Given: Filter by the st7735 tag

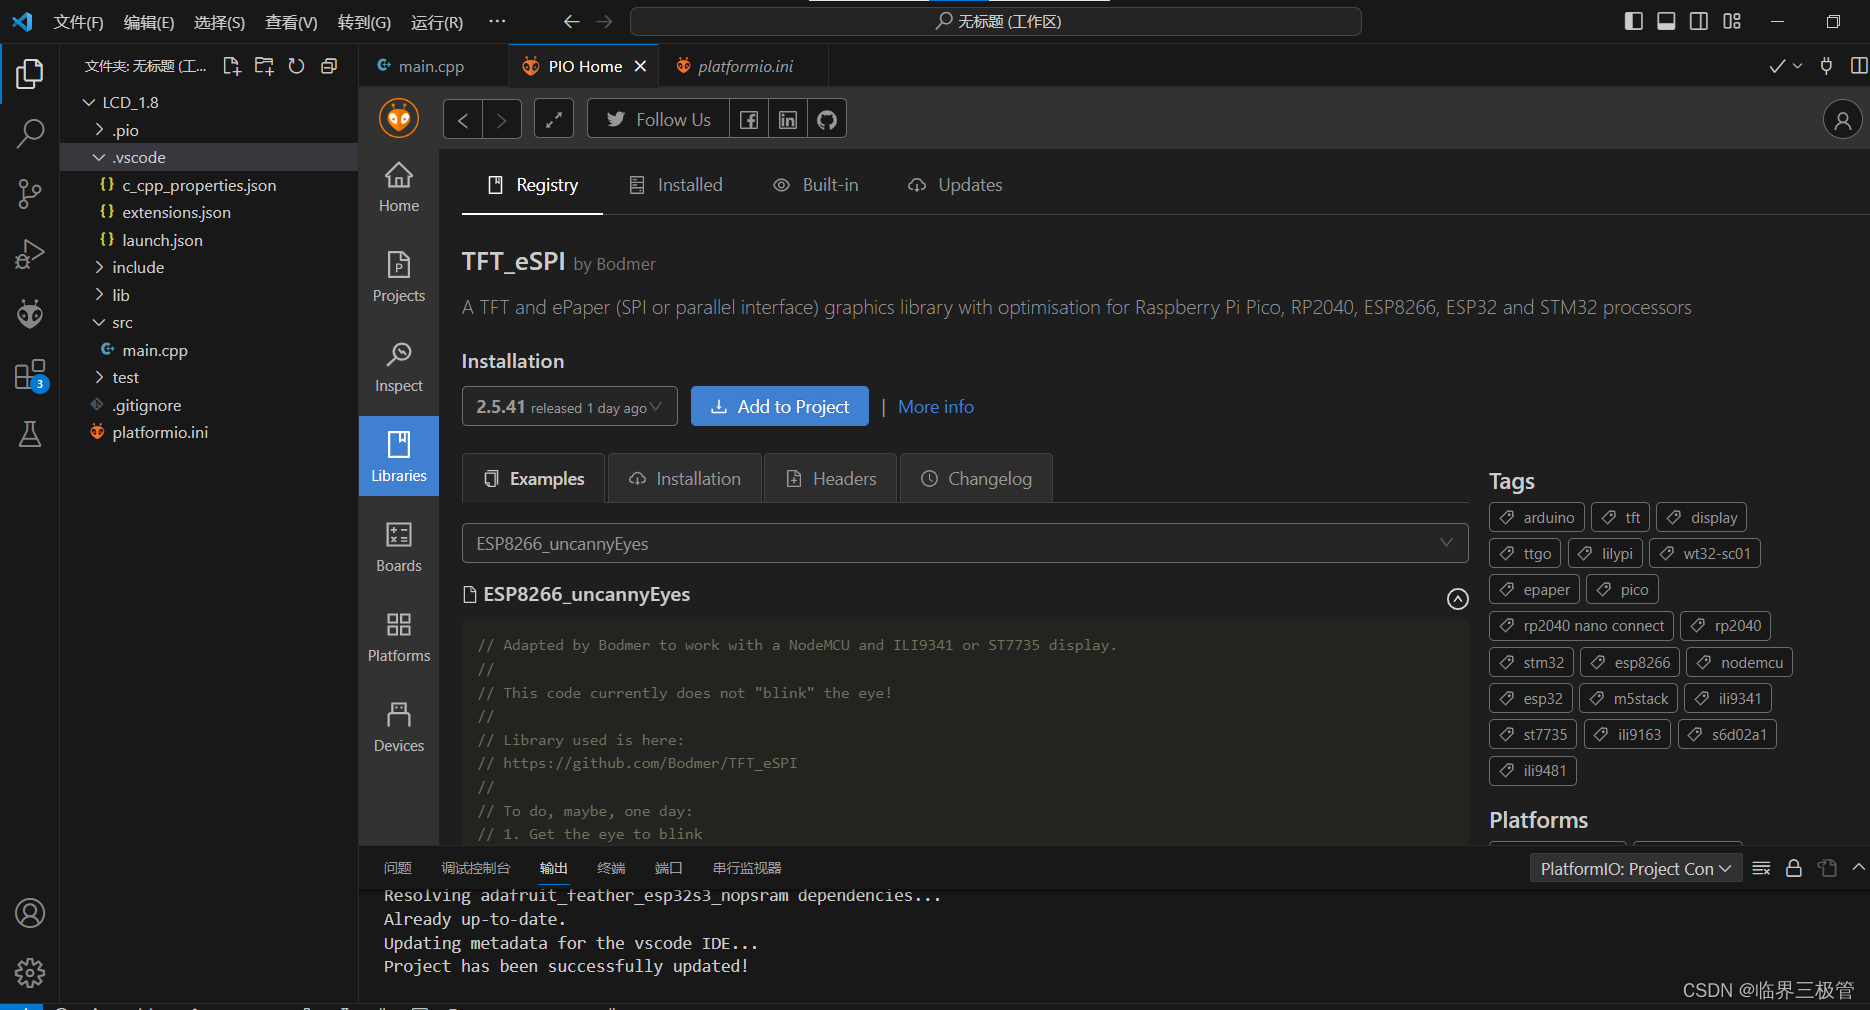Looking at the screenshot, I should (1533, 734).
